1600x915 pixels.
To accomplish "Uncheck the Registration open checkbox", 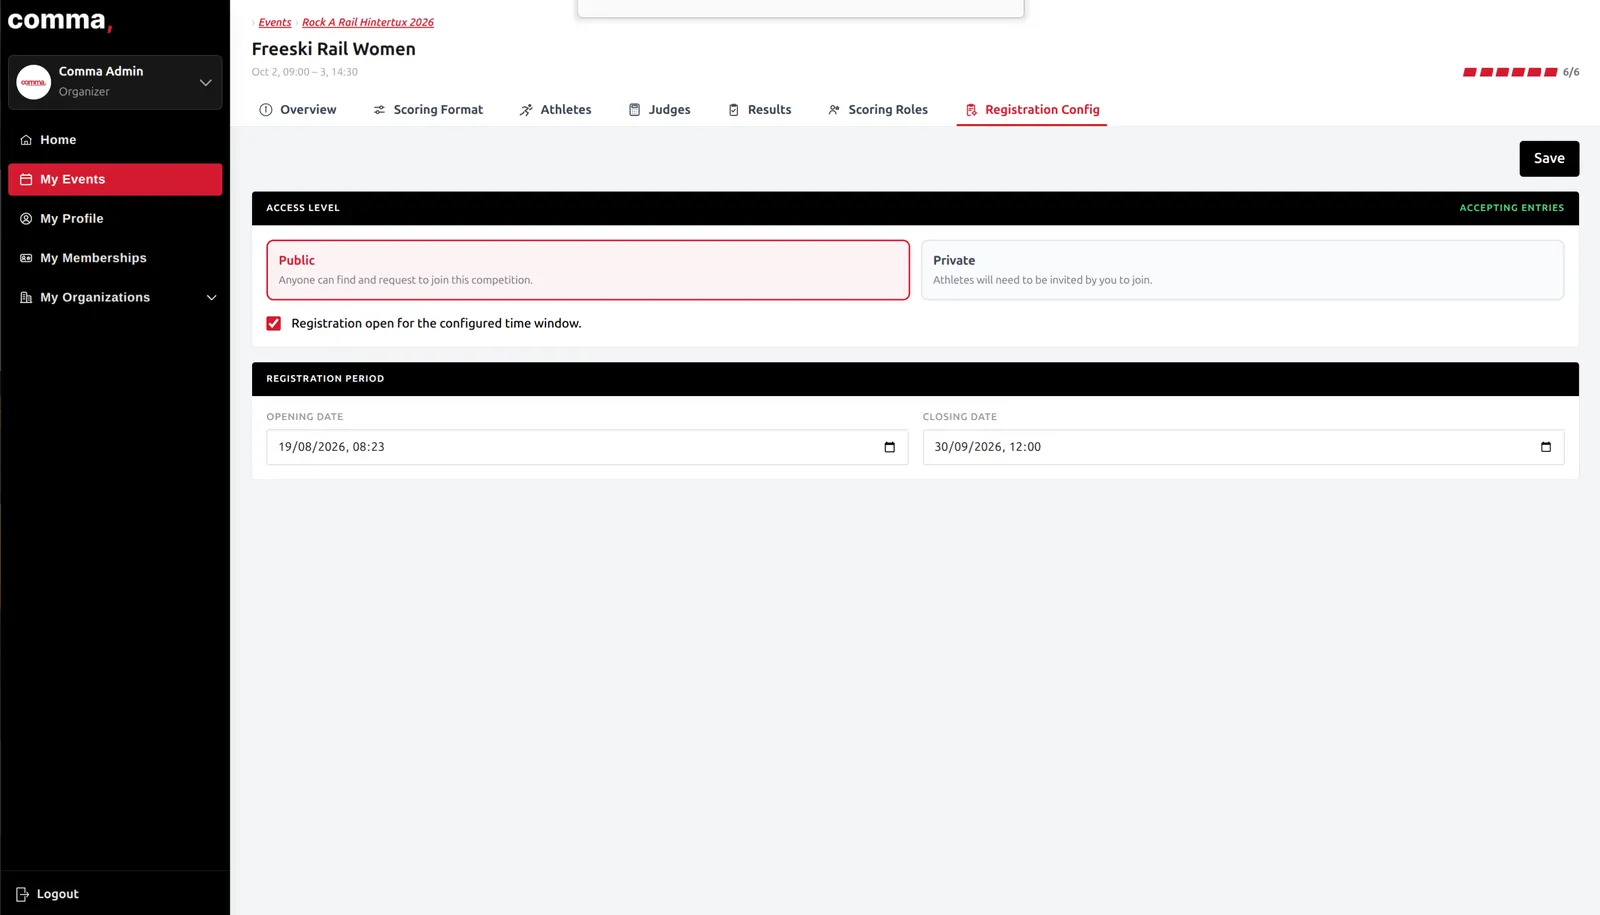I will [274, 324].
